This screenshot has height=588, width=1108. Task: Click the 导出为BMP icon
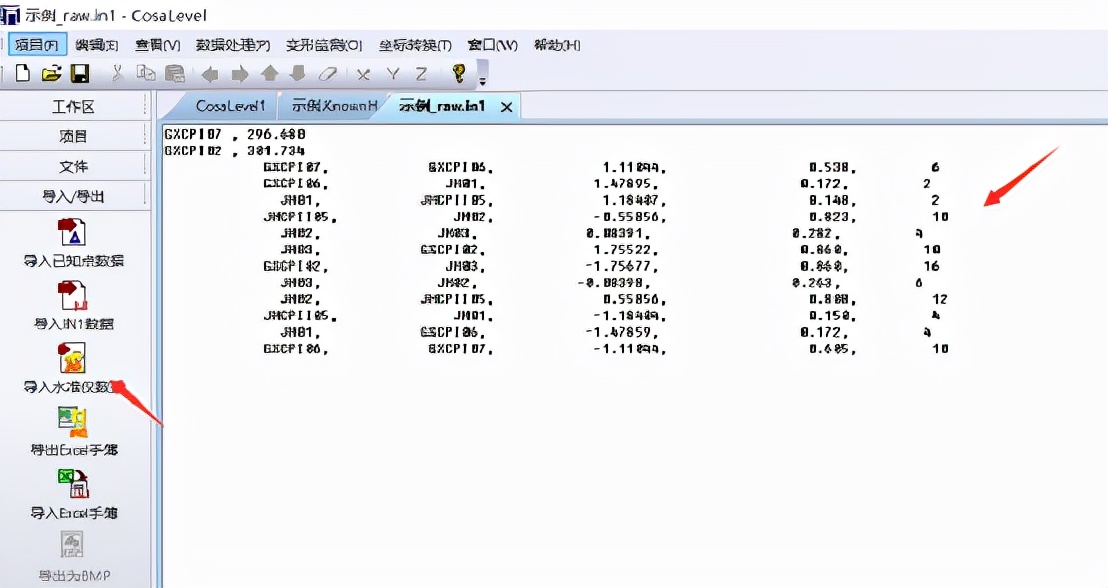(73, 546)
